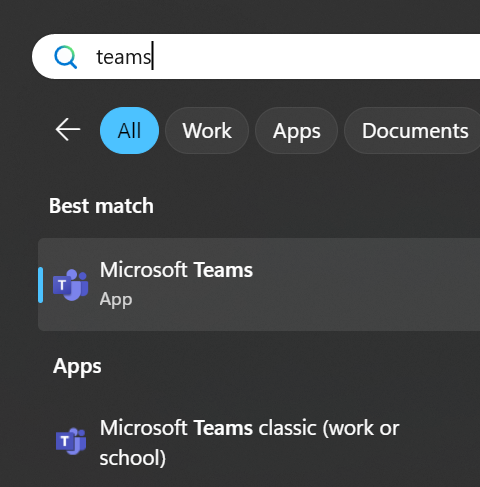Switch to the Apps filter tab
The height and width of the screenshot is (487, 480).
point(296,130)
